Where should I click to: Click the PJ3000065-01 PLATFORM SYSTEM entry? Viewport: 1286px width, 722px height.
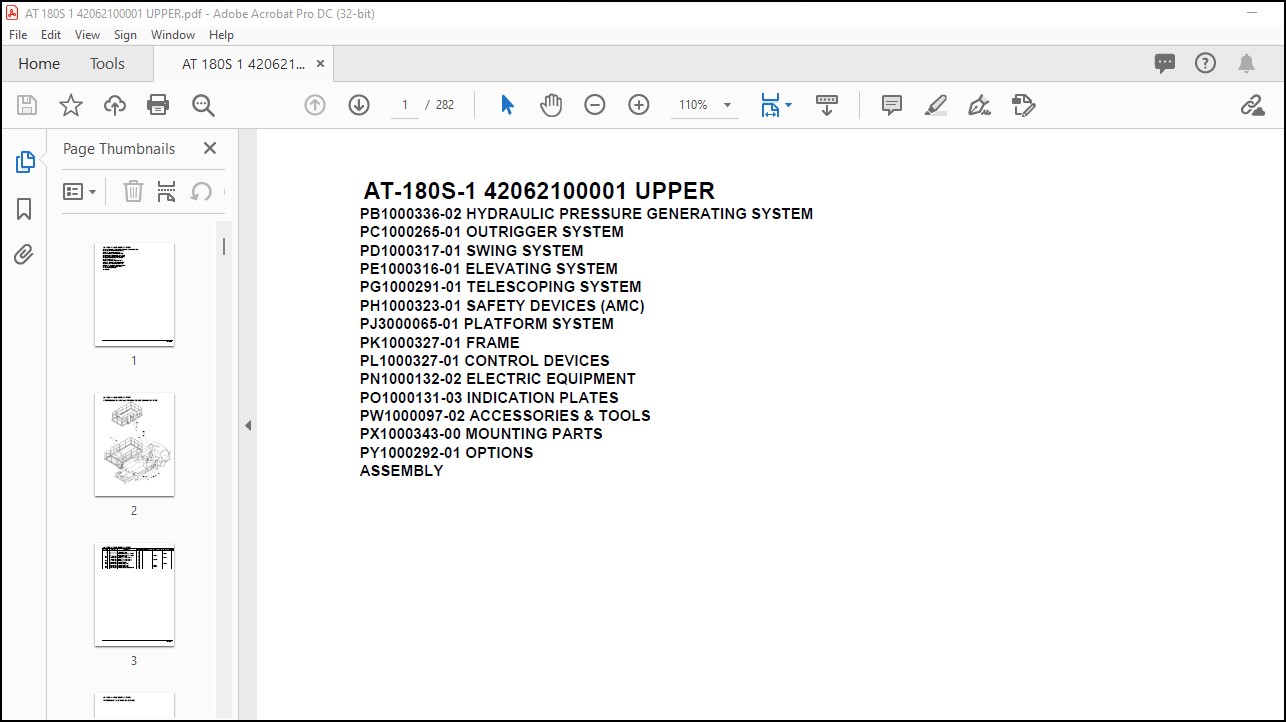coord(487,324)
